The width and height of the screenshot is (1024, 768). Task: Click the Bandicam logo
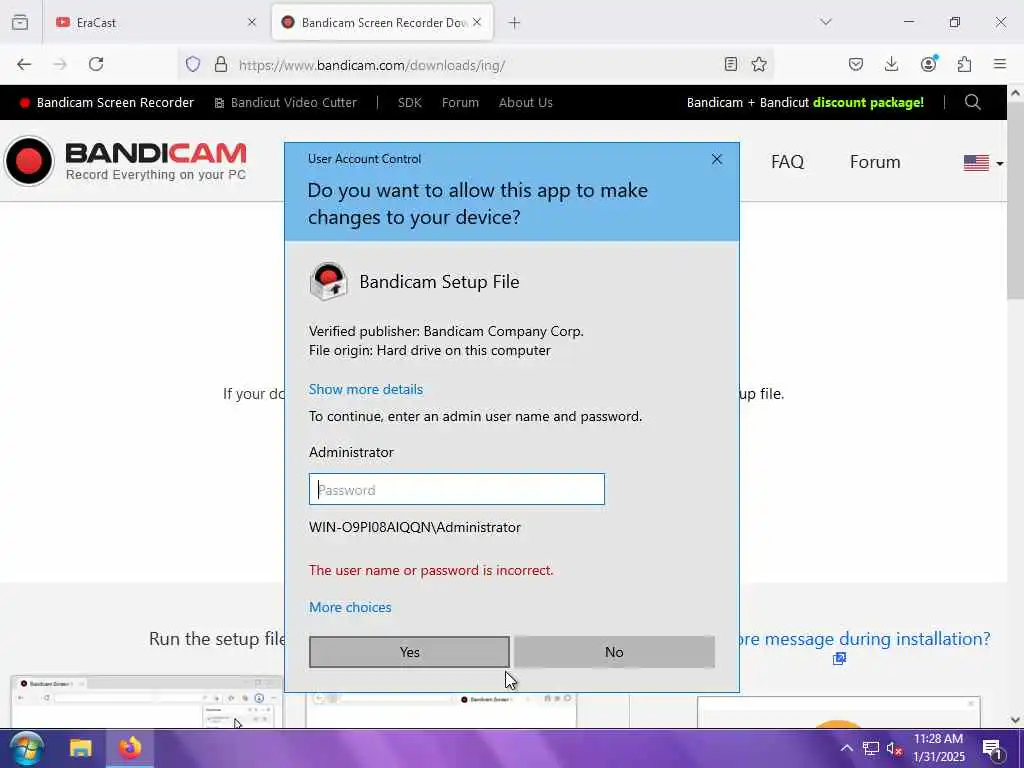pos(125,161)
